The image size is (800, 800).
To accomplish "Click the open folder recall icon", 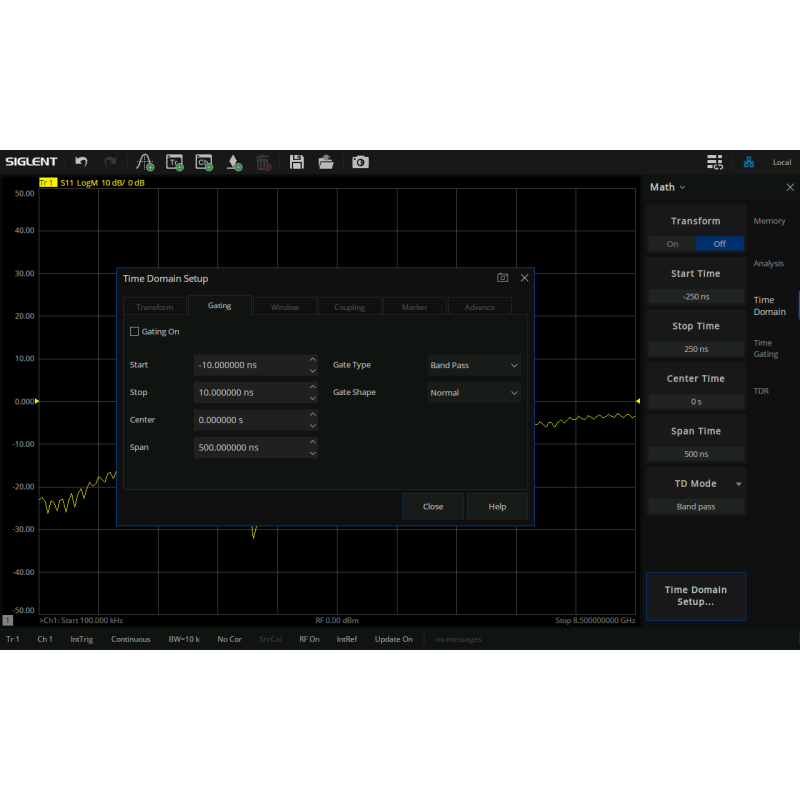I will coord(326,162).
